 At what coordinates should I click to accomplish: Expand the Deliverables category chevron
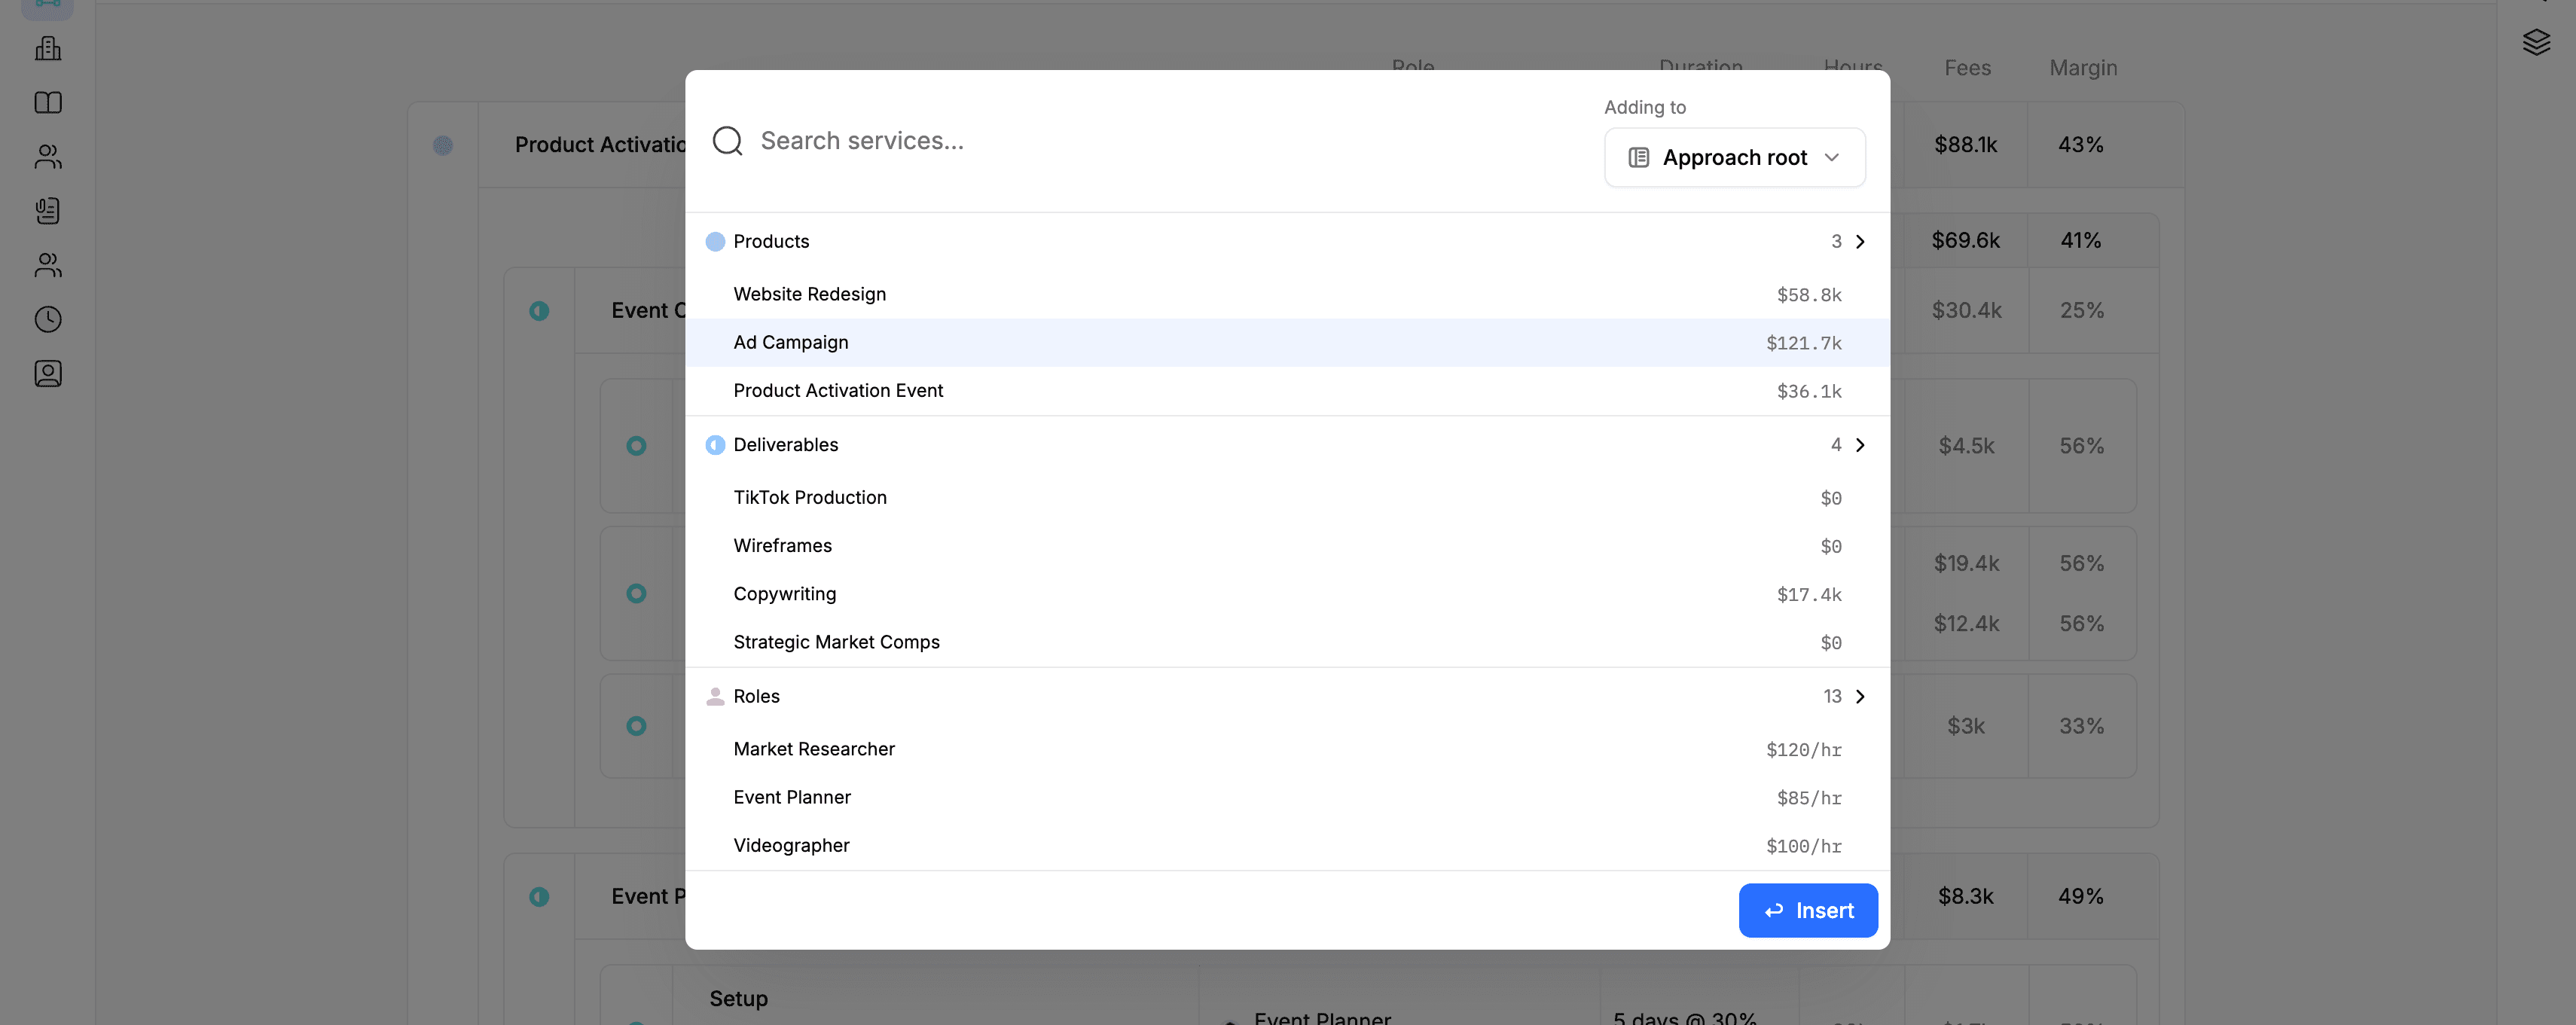pyautogui.click(x=1860, y=445)
